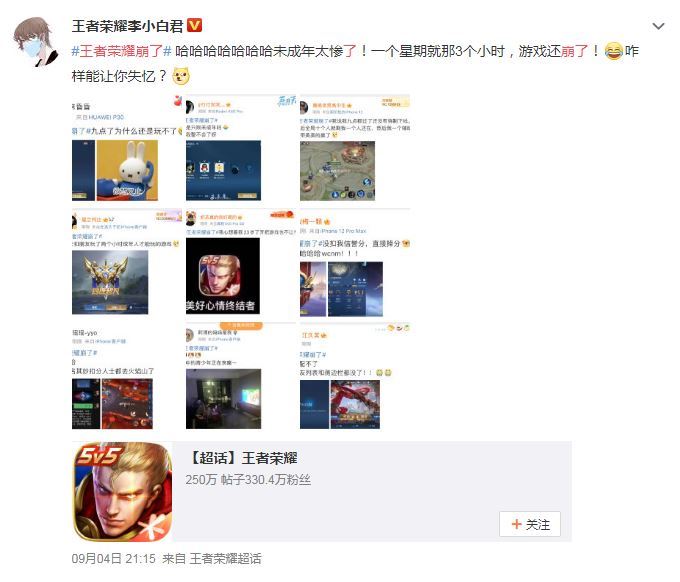Click the doge emoji in post
The image size is (680, 582).
tap(181, 76)
